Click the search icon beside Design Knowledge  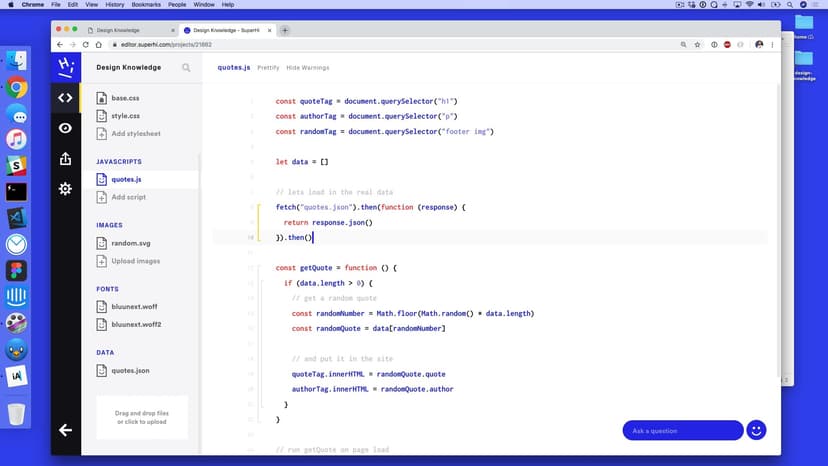click(186, 68)
